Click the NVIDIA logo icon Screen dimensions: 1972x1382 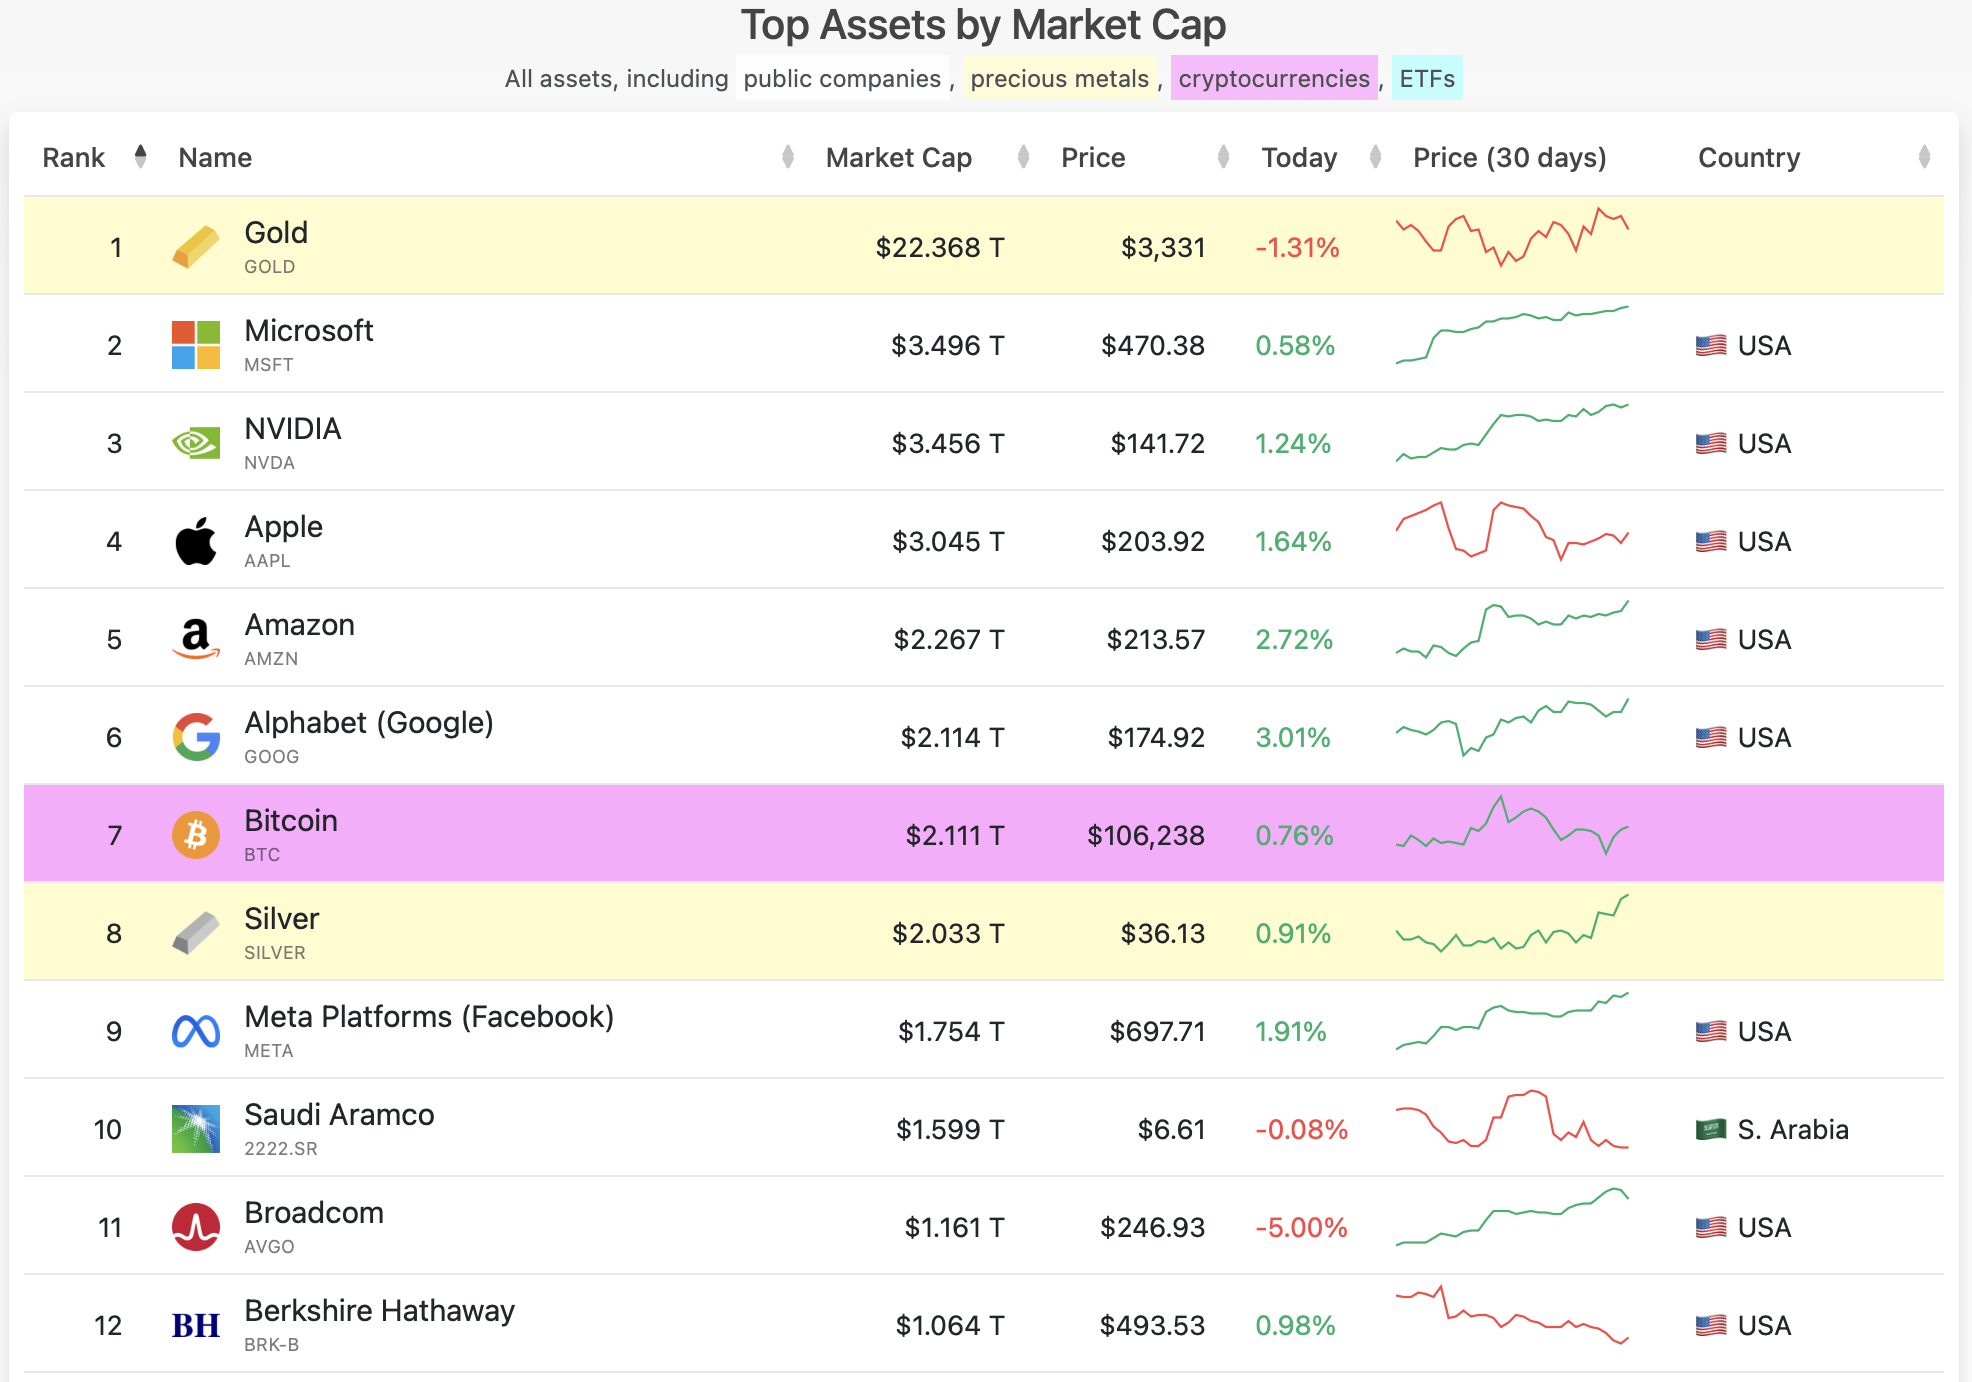[196, 443]
